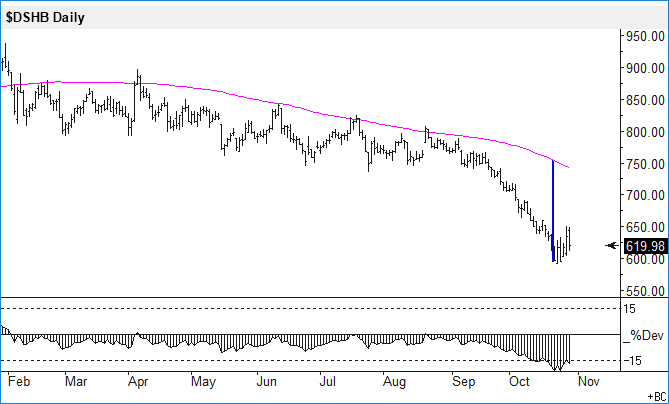The image size is (669, 404).
Task: Select the blue vertical measurement line
Action: (553, 210)
